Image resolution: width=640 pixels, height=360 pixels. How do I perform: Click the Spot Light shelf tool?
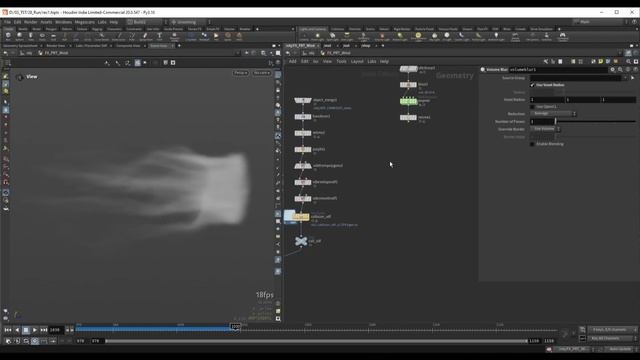(332, 37)
